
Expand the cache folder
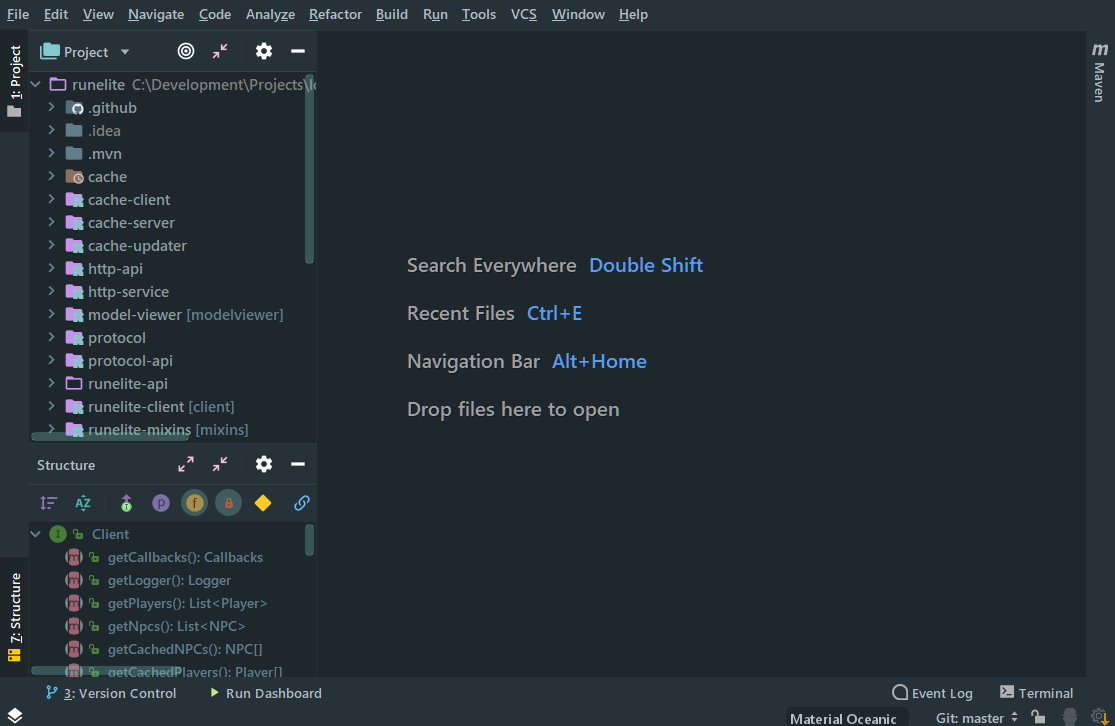(x=52, y=176)
